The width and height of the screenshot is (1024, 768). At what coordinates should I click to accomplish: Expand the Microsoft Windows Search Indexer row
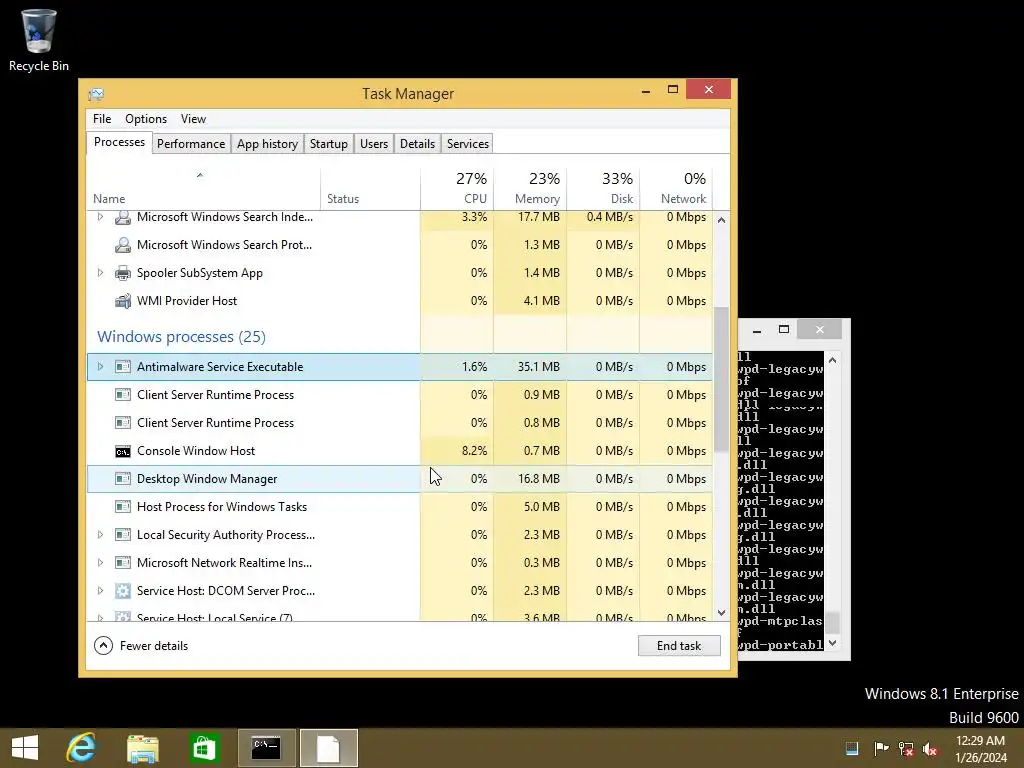[x=100, y=217]
